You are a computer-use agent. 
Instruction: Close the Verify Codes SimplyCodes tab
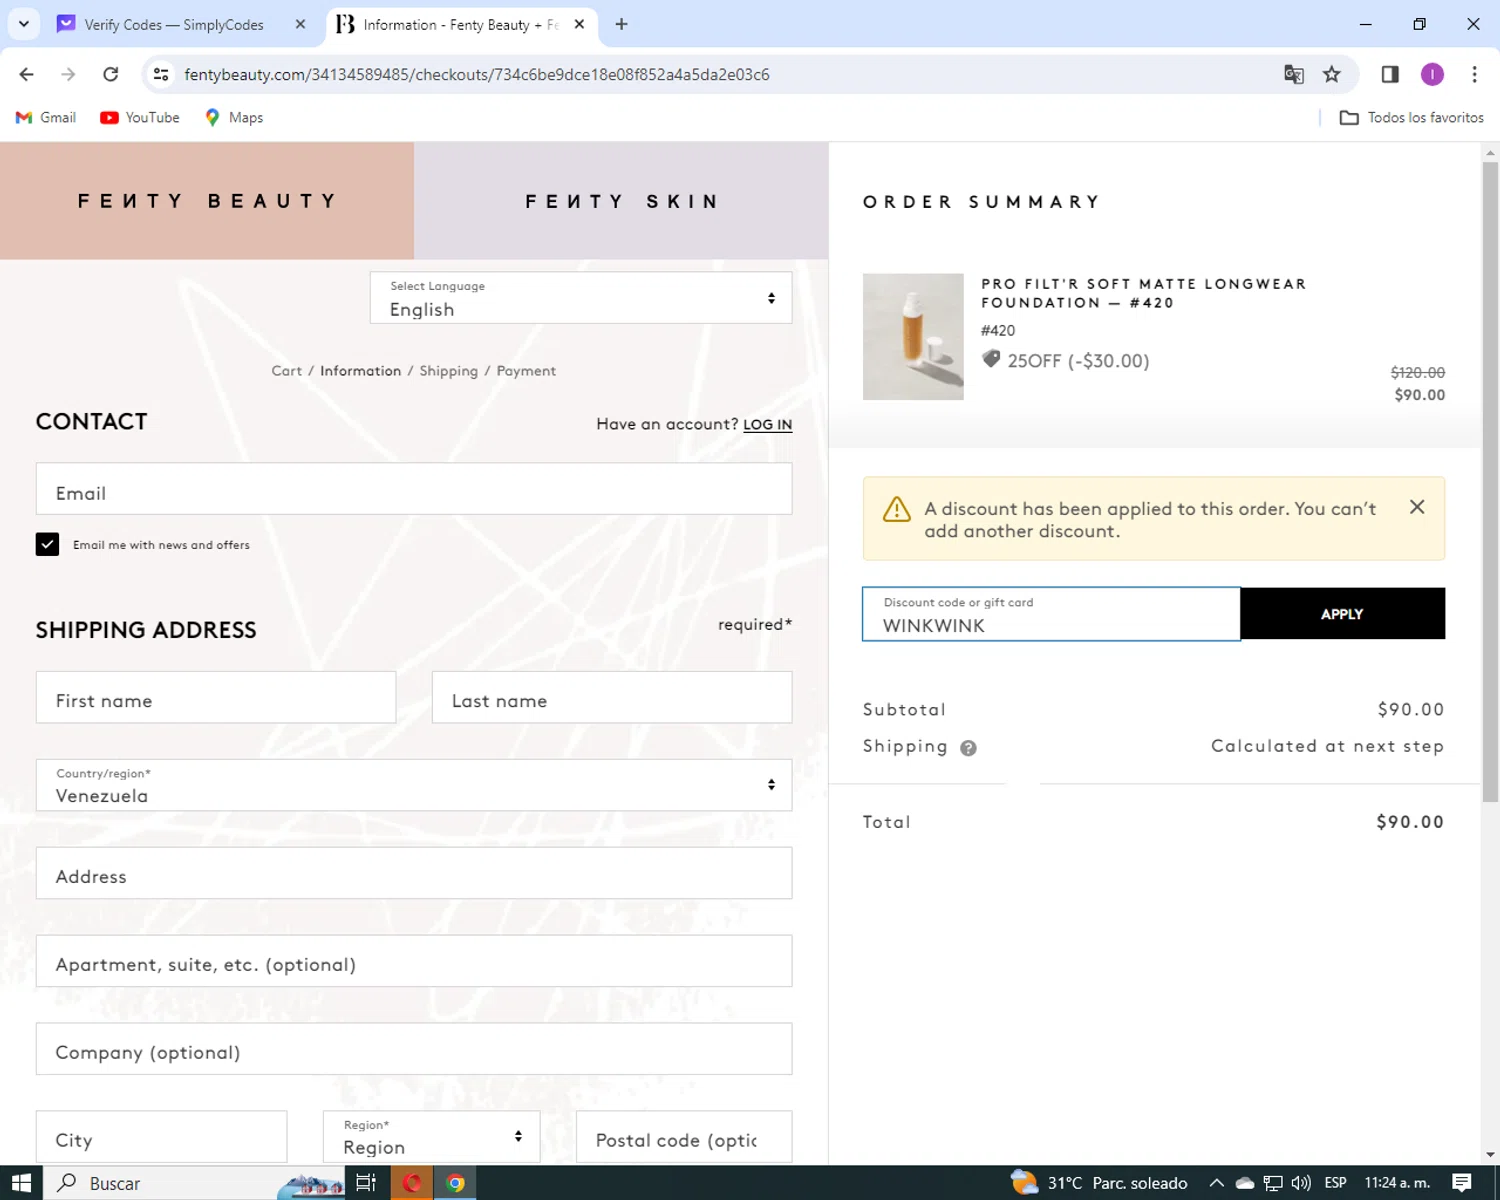point(300,24)
